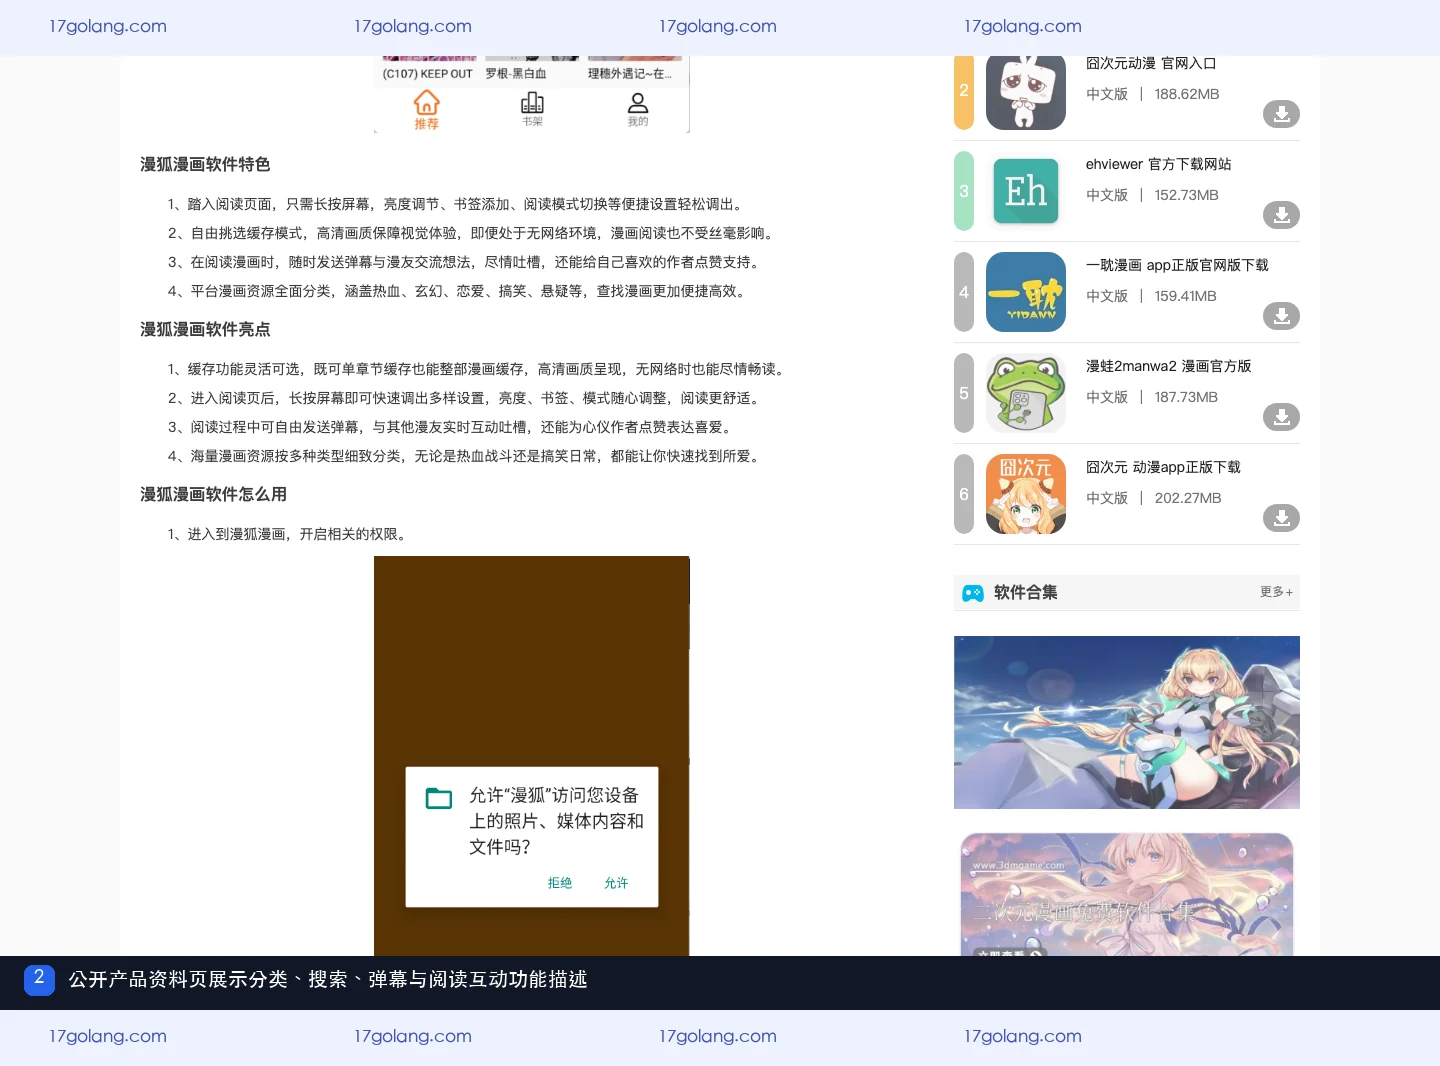1440x1066 pixels.
Task: Click the gamepad icon beside 软件合集
Action: click(x=973, y=593)
